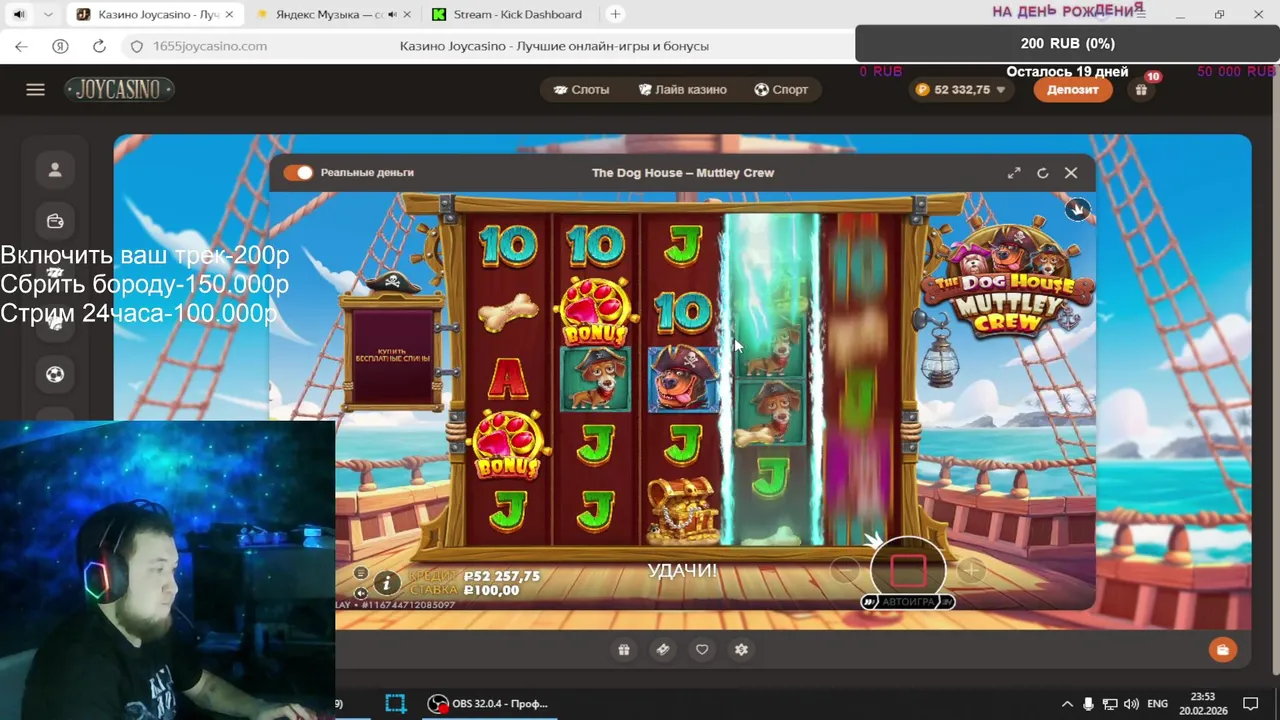
Task: Open the 23:53 clock and calendar
Action: pyautogui.click(x=1203, y=703)
